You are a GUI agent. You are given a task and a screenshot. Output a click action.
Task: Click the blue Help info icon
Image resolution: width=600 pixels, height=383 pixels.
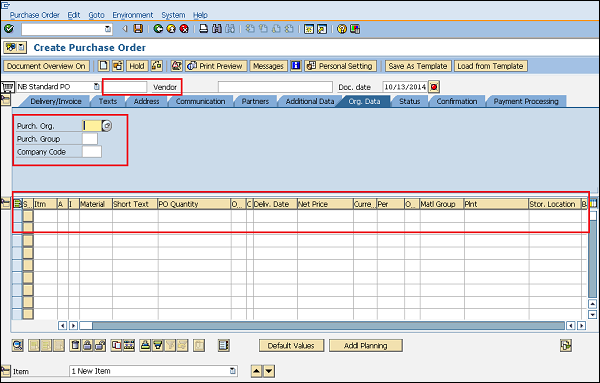(x=296, y=66)
